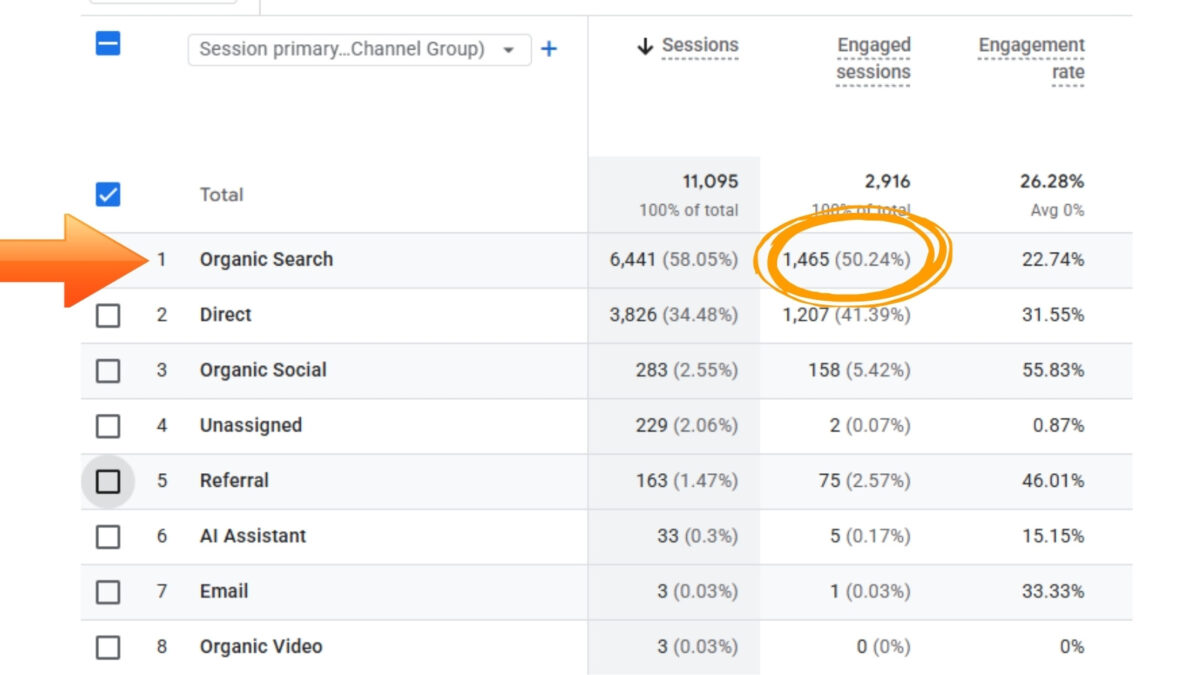This screenshot has height=675, width=1200.
Task: Check the Organic Video row checkbox
Action: [108, 647]
